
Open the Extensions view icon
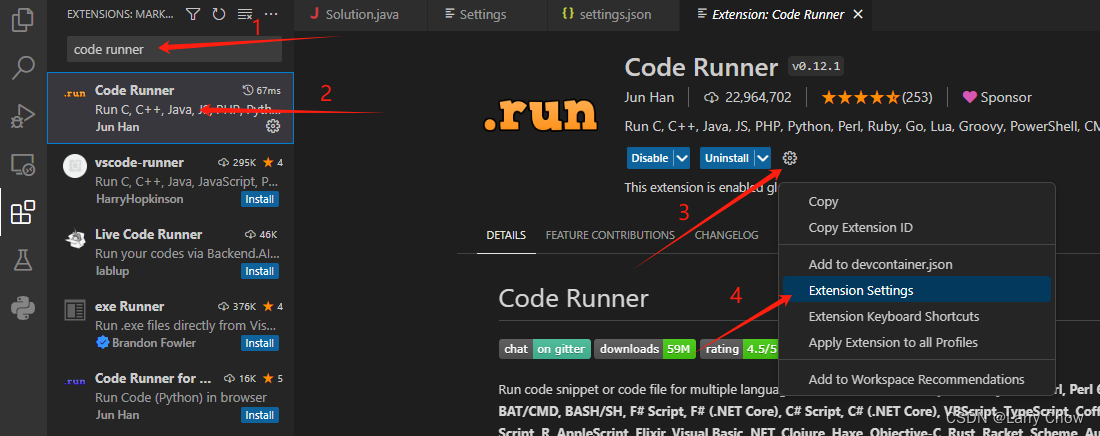tap(23, 212)
